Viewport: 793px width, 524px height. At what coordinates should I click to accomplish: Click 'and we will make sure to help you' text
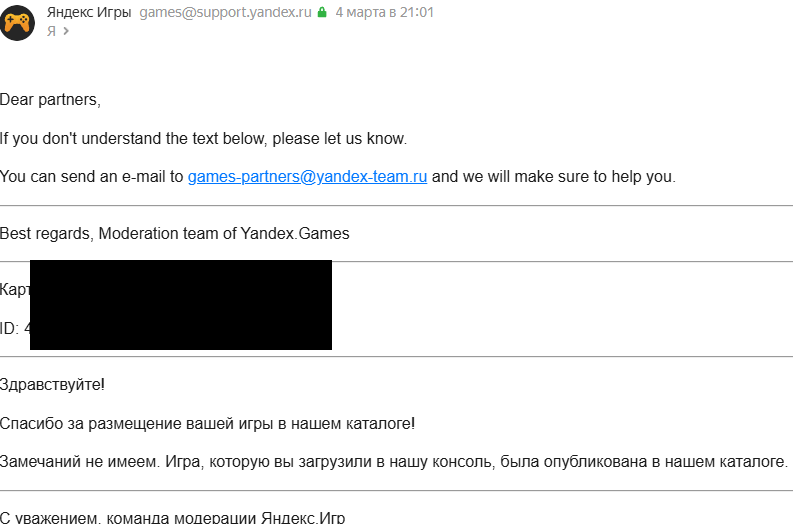(x=553, y=177)
